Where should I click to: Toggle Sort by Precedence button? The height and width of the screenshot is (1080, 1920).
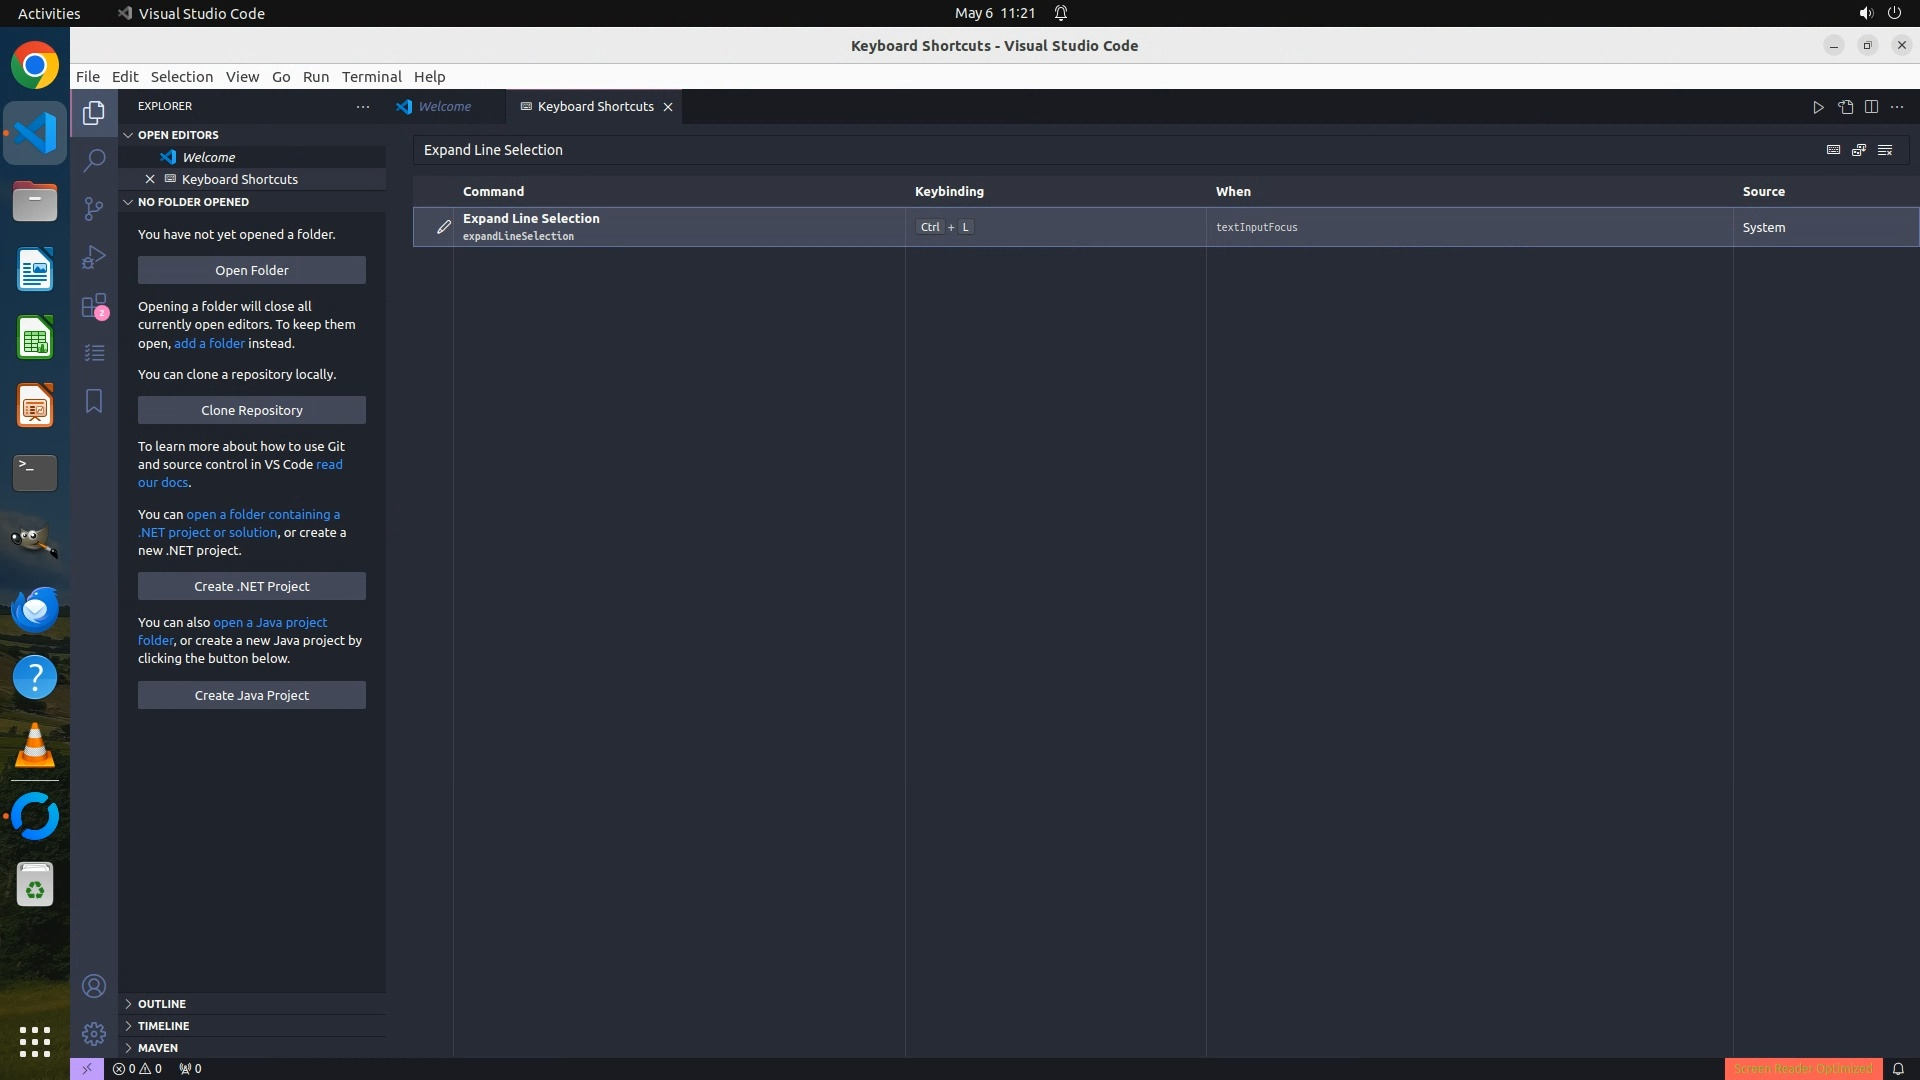point(1859,150)
